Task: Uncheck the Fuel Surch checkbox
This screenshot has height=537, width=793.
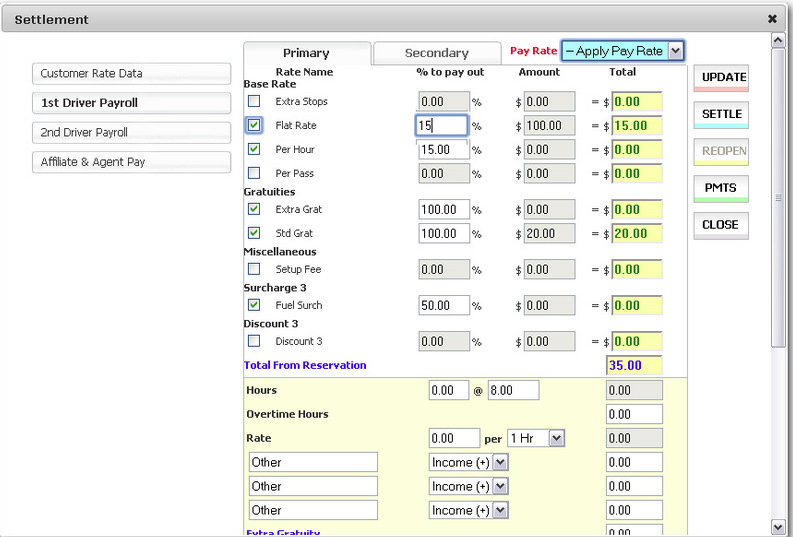Action: 254,305
